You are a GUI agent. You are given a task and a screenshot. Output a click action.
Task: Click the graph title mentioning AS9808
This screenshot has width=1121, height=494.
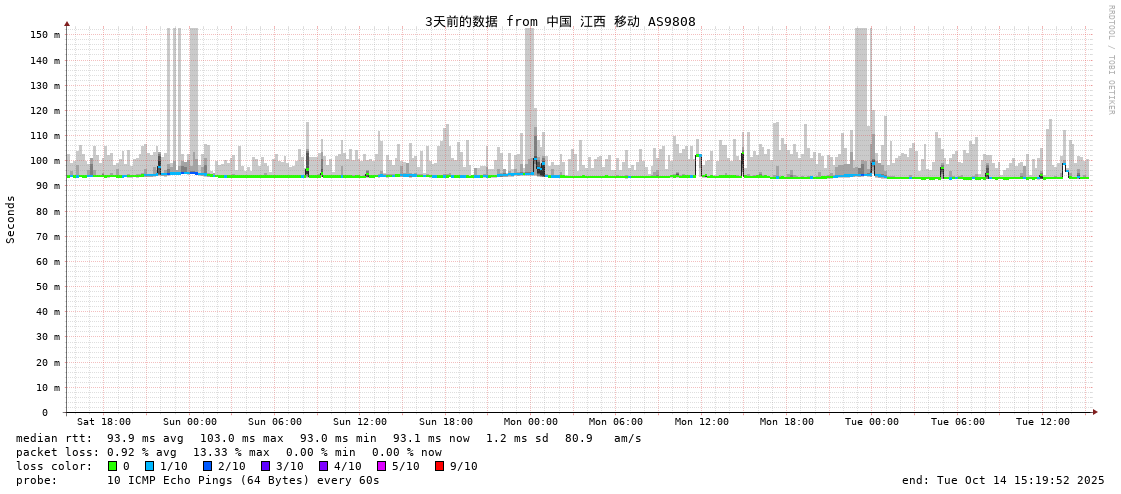560,21
